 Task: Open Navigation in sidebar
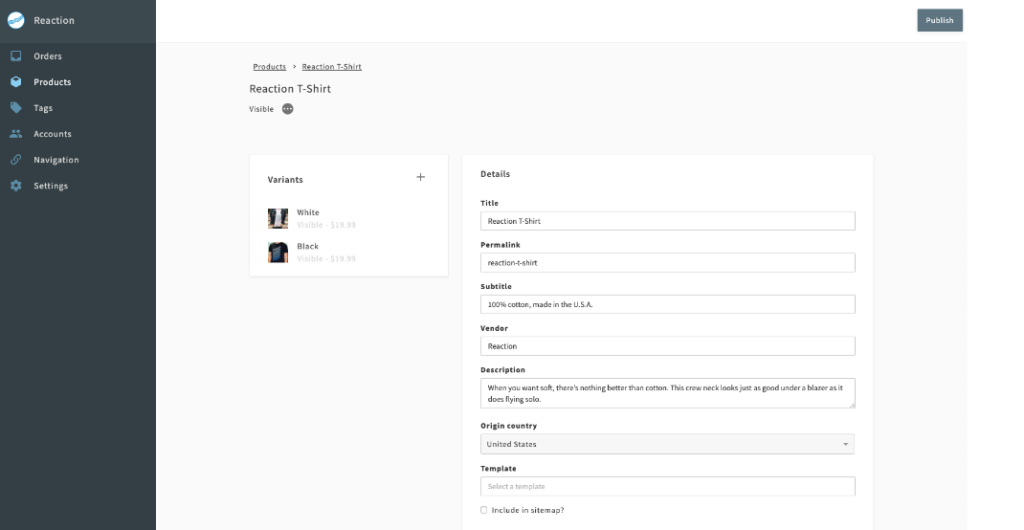(56, 160)
